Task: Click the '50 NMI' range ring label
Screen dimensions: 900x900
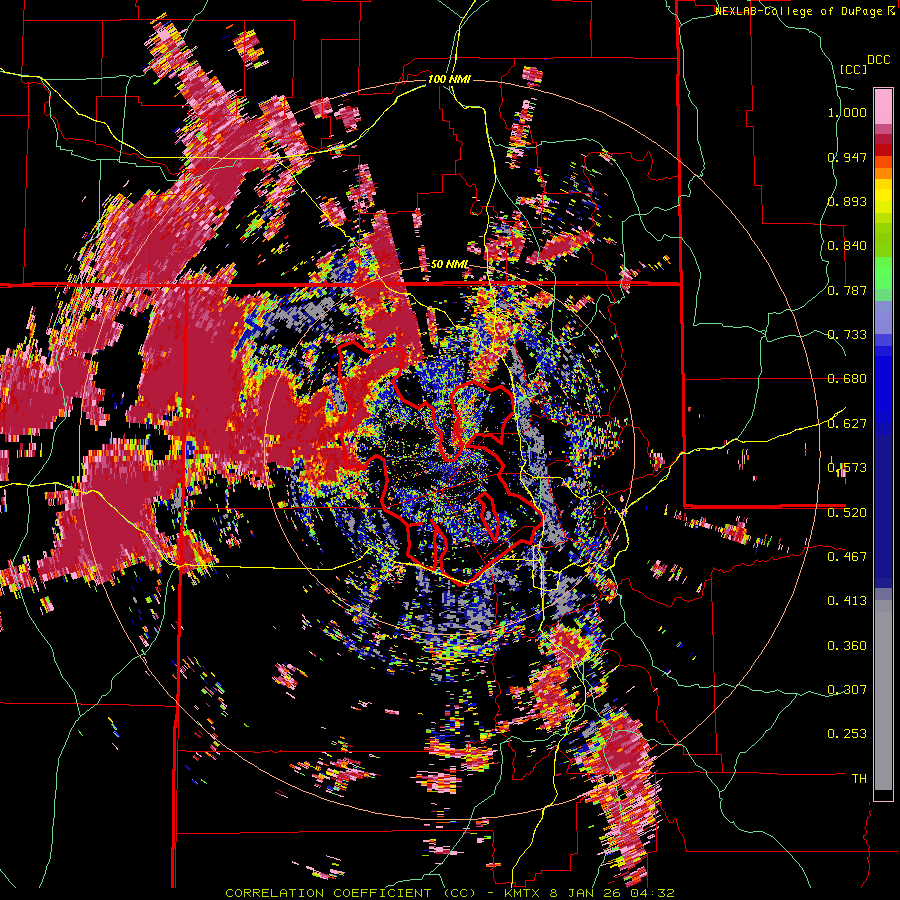Action: click(x=449, y=265)
